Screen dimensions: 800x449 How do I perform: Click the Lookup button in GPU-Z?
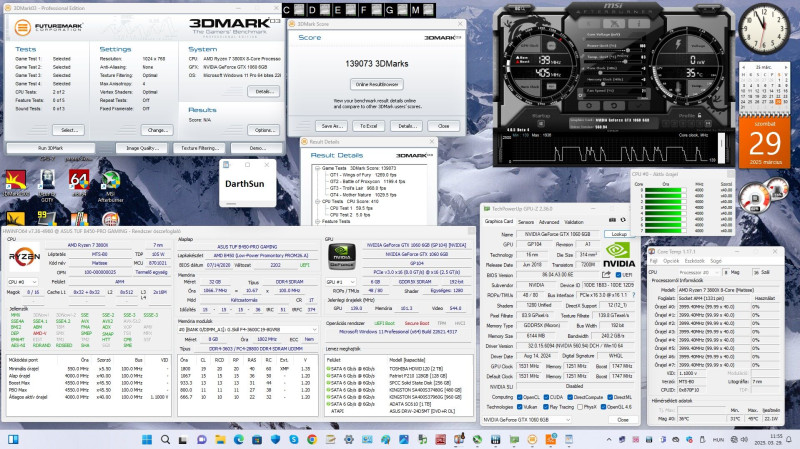pyautogui.click(x=619, y=234)
